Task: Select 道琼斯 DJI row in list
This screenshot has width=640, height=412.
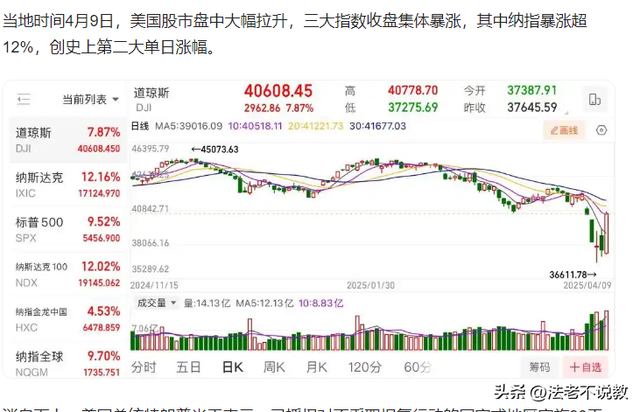Action: point(68,140)
